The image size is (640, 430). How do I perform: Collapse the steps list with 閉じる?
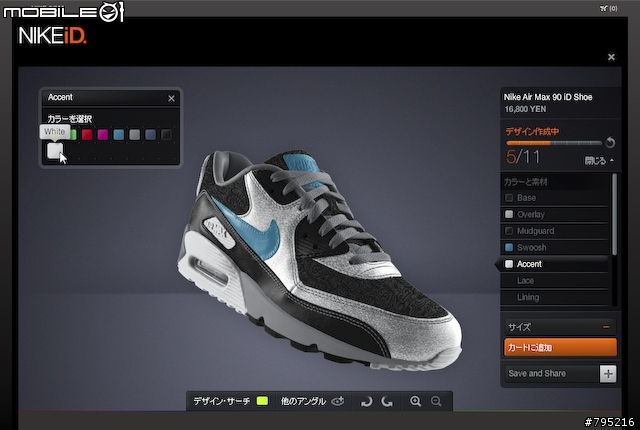[x=599, y=161]
